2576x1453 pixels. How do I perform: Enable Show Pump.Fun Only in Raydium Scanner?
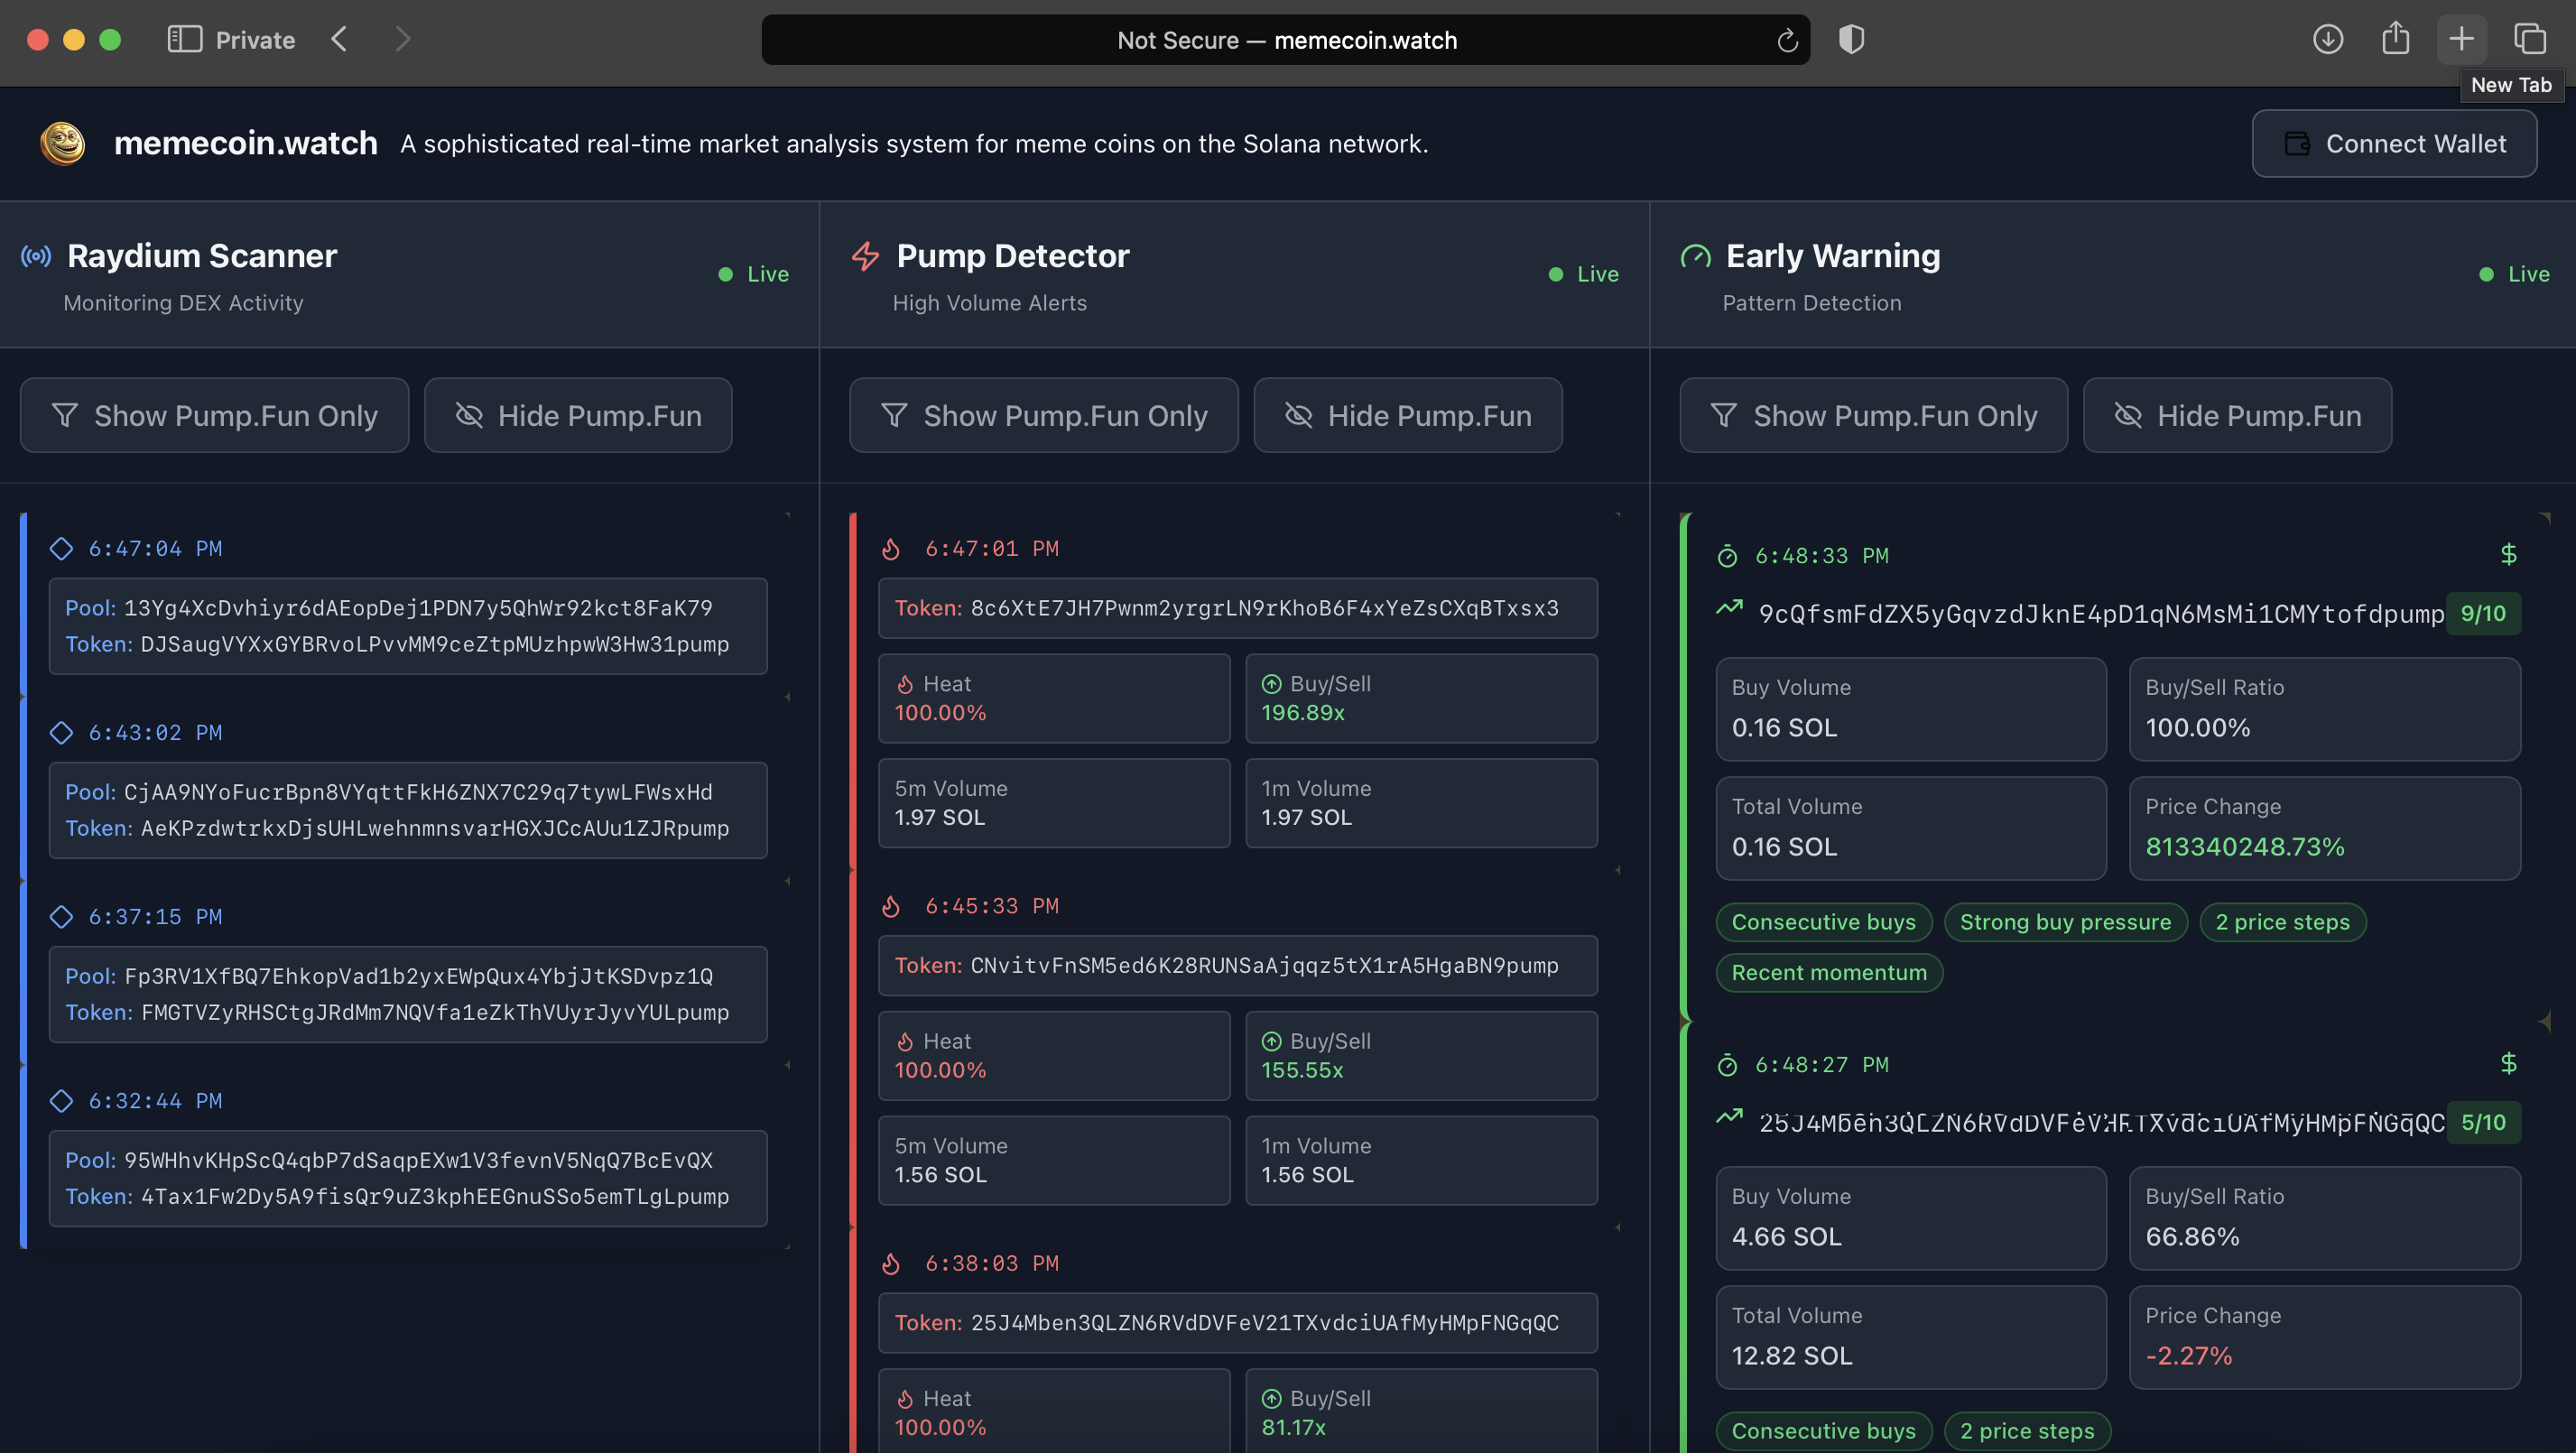[214, 415]
